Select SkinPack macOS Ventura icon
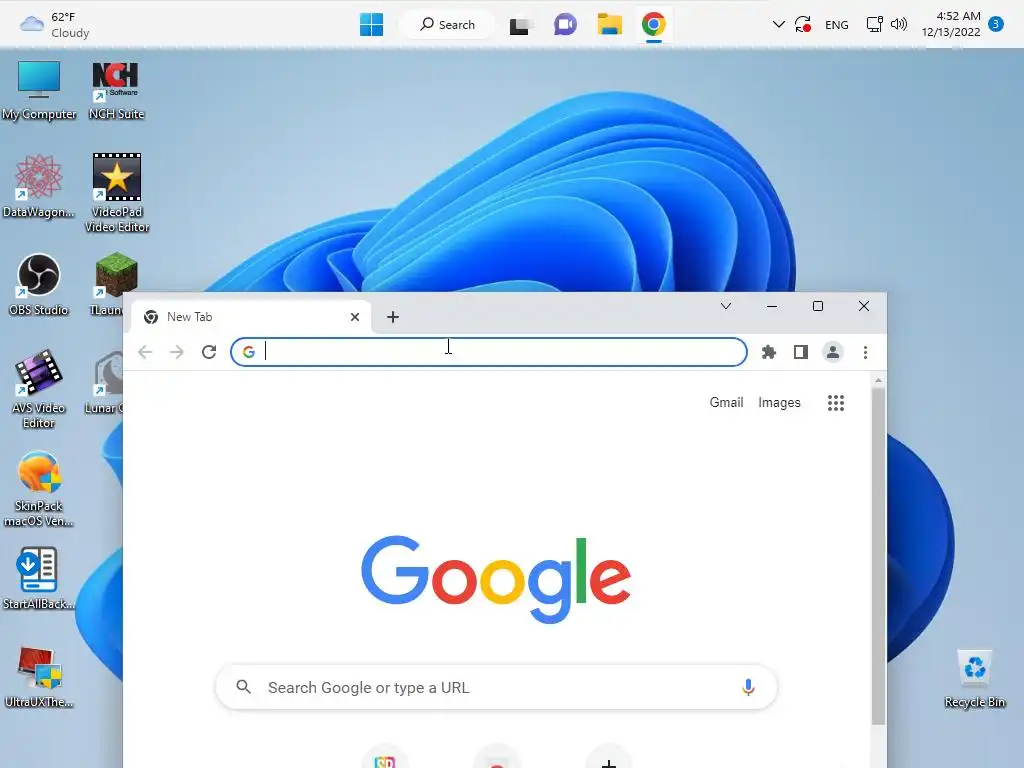Image resolution: width=1024 pixels, height=768 pixels. 39,488
